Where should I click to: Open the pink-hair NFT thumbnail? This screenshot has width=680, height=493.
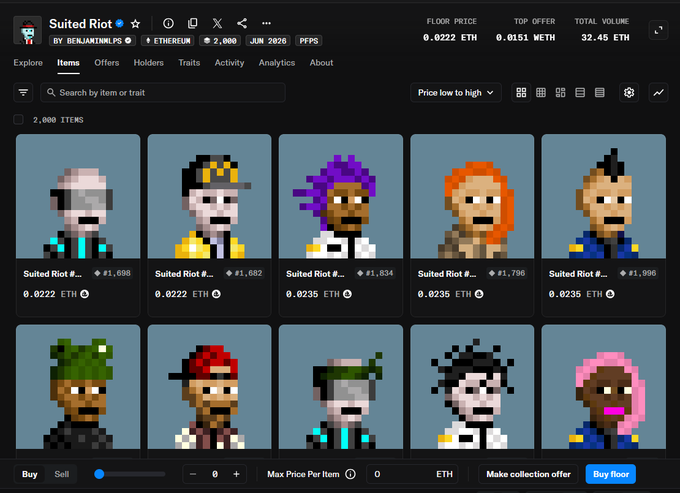pos(604,387)
